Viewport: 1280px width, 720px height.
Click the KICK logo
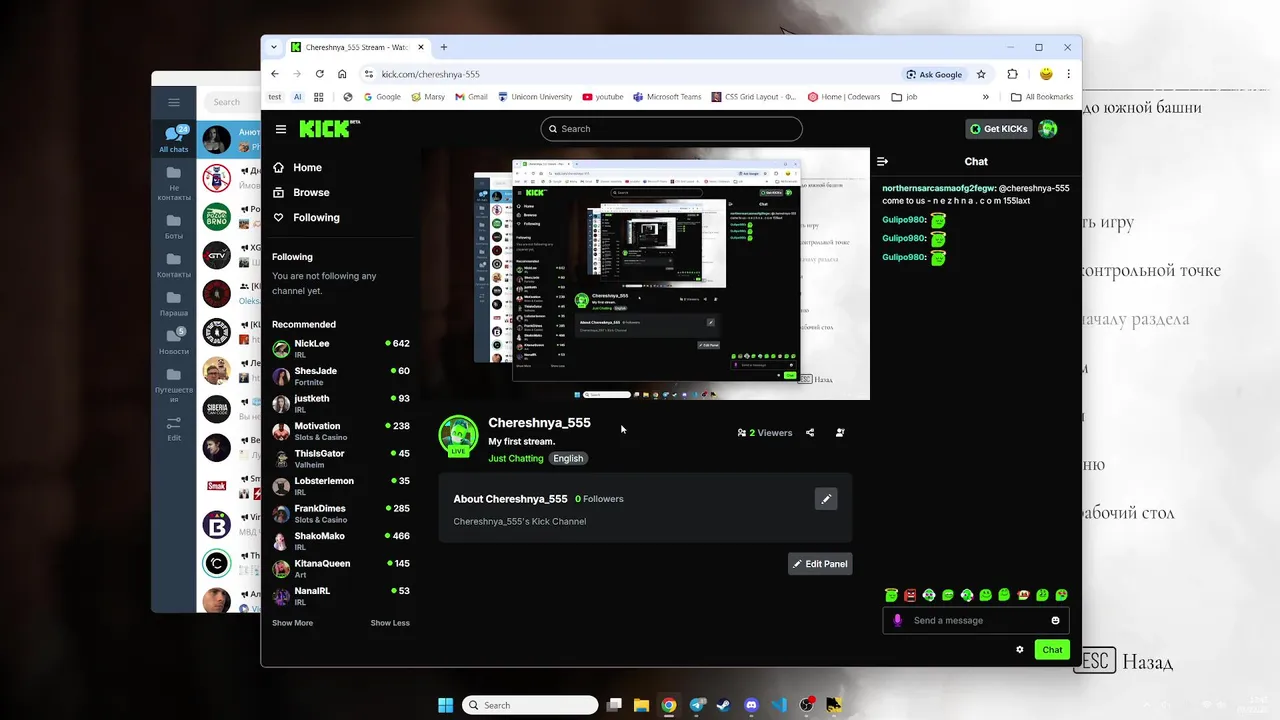pos(327,128)
